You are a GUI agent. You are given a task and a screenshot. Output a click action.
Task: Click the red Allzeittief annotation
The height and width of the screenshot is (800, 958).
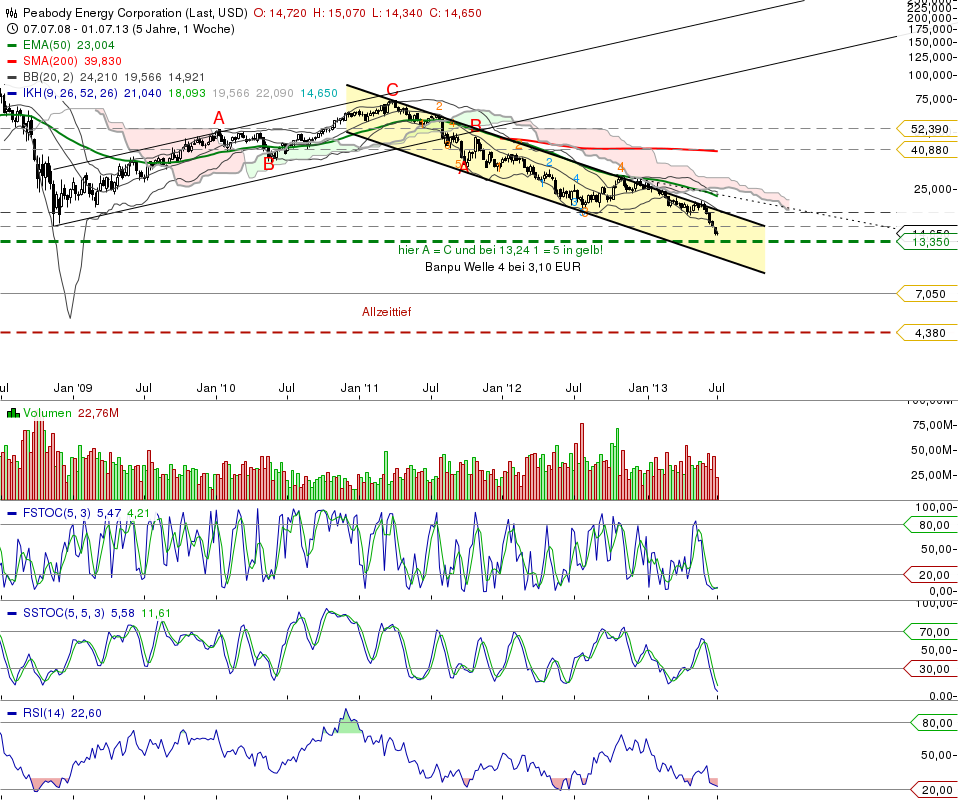coord(387,312)
